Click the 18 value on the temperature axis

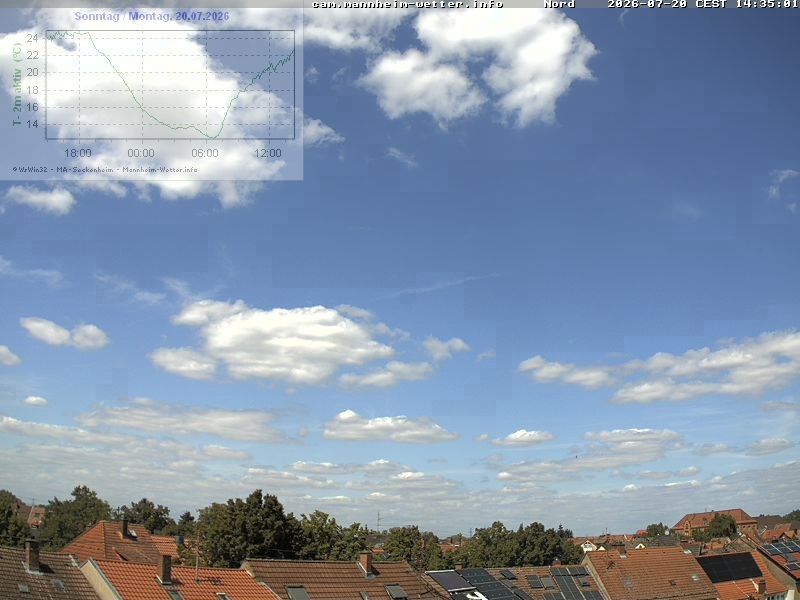33,90
